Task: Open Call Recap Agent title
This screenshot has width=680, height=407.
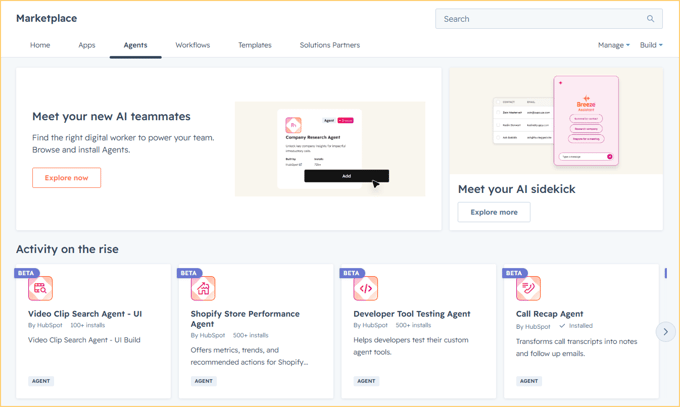Action: pos(549,314)
